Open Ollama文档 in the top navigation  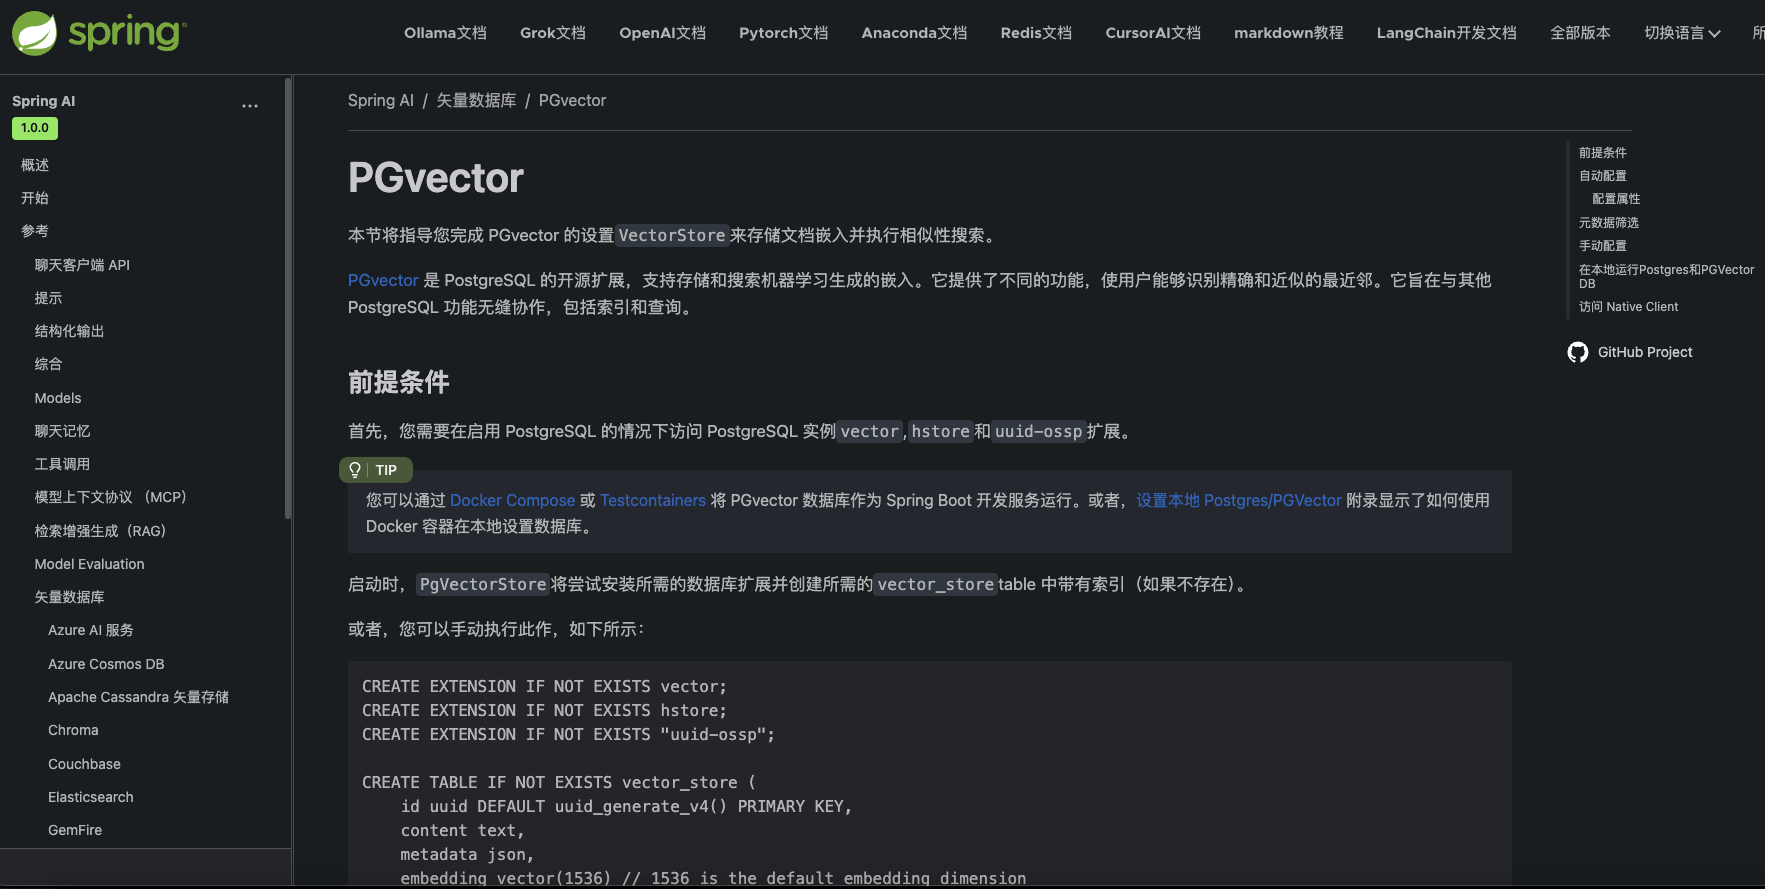[x=445, y=33]
